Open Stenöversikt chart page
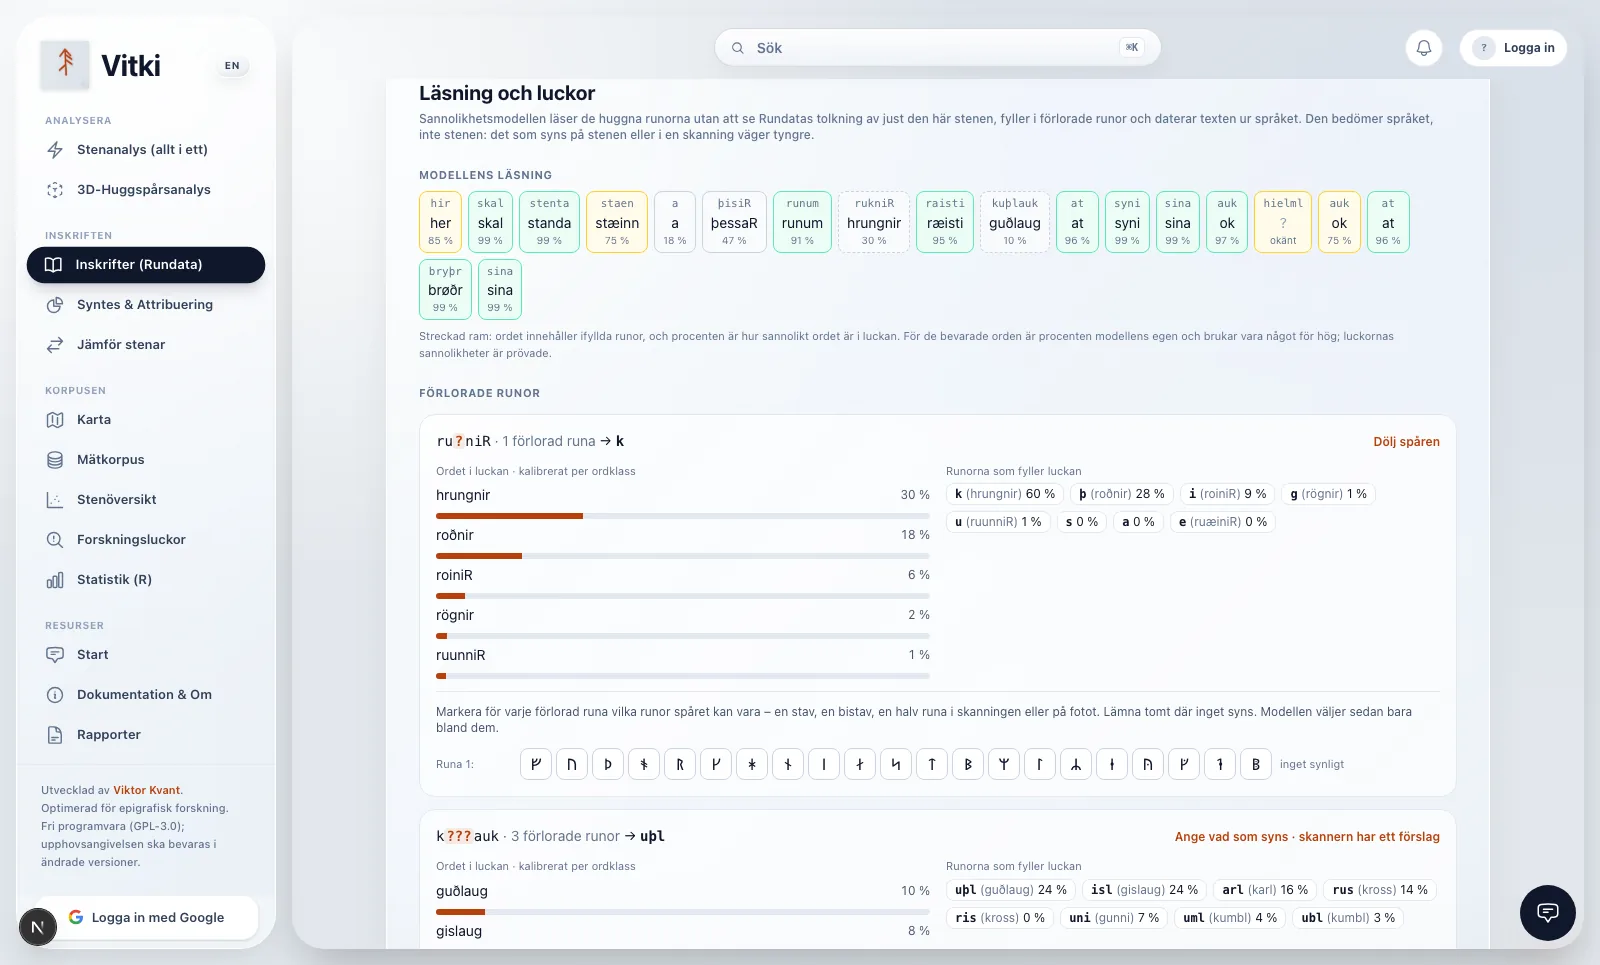This screenshot has width=1600, height=965. [145, 500]
